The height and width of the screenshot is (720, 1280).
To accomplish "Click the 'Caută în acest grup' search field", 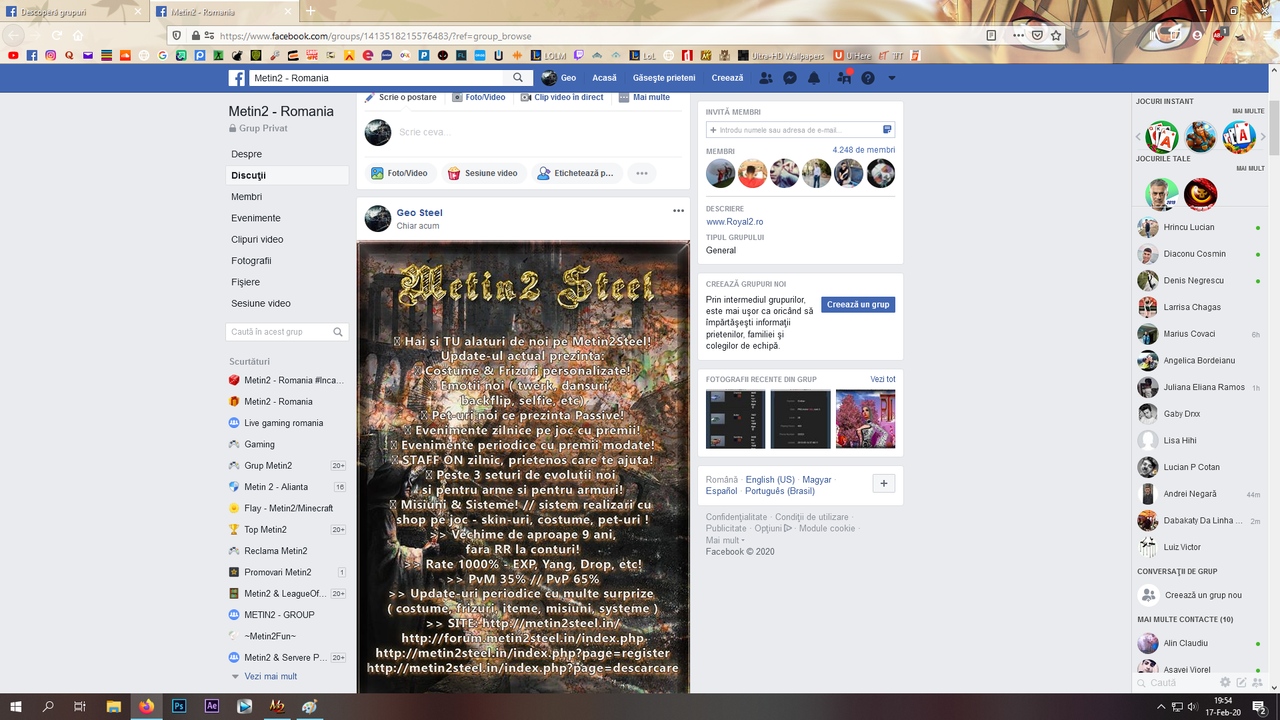I will 287,332.
